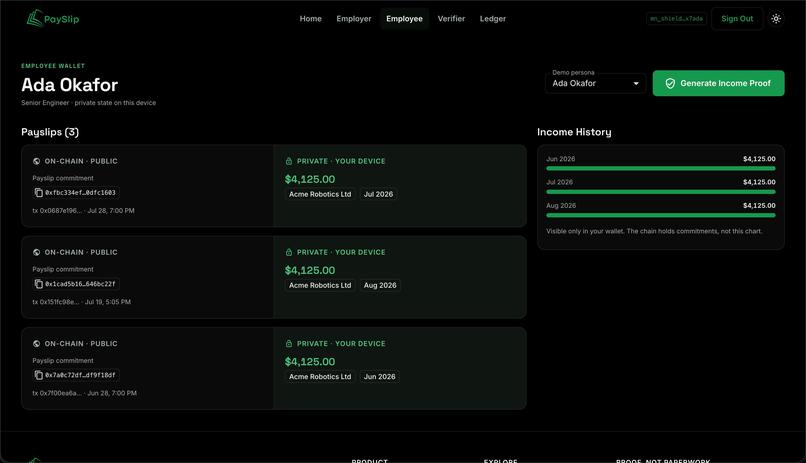806x463 pixels.
Task: Click lock icon on the Jul 2026 payslip
Action: coord(289,161)
